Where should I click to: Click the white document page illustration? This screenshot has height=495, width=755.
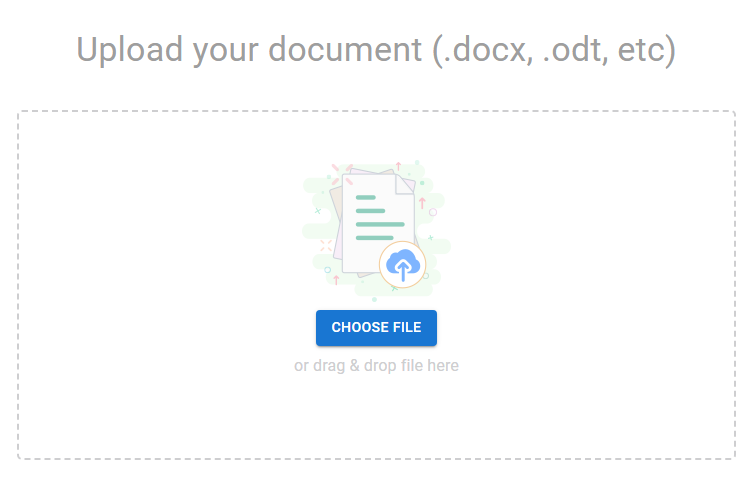pos(378,224)
